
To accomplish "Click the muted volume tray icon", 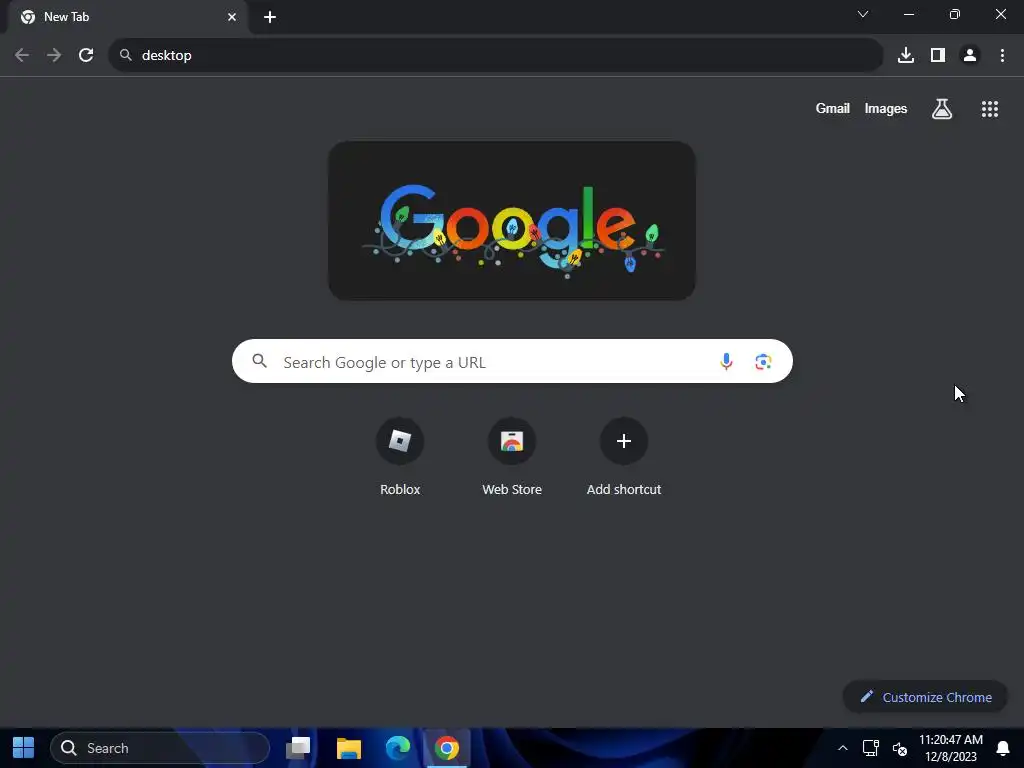I will pyautogui.click(x=900, y=748).
